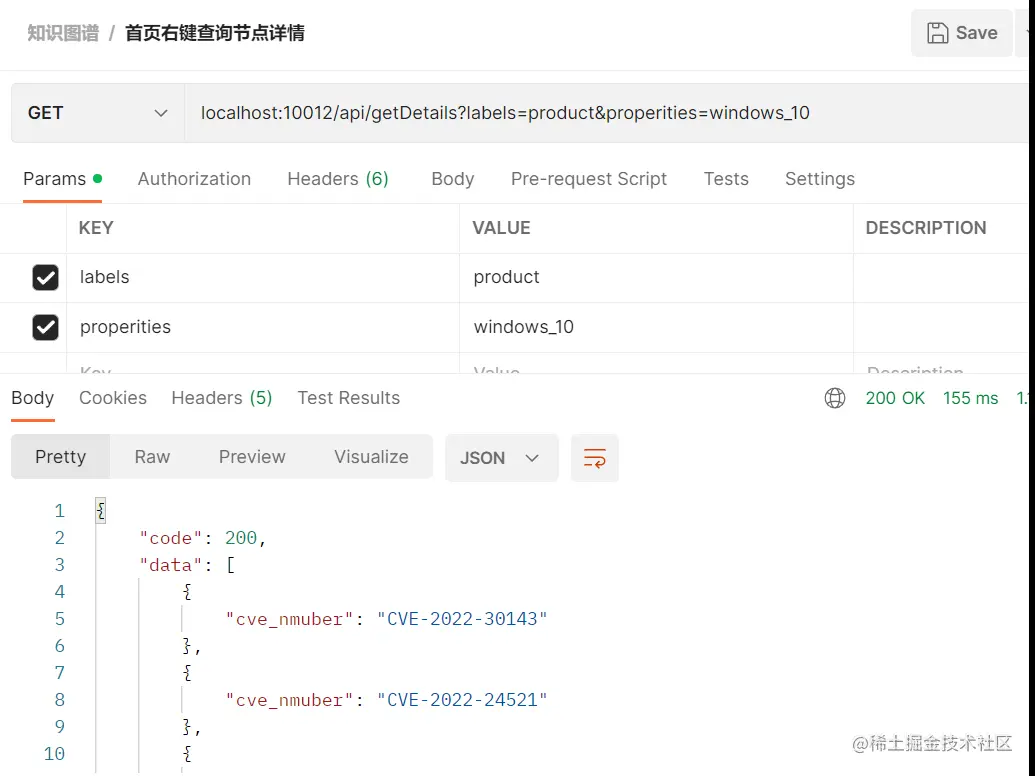Open the JSON format dropdown

click(x=502, y=458)
